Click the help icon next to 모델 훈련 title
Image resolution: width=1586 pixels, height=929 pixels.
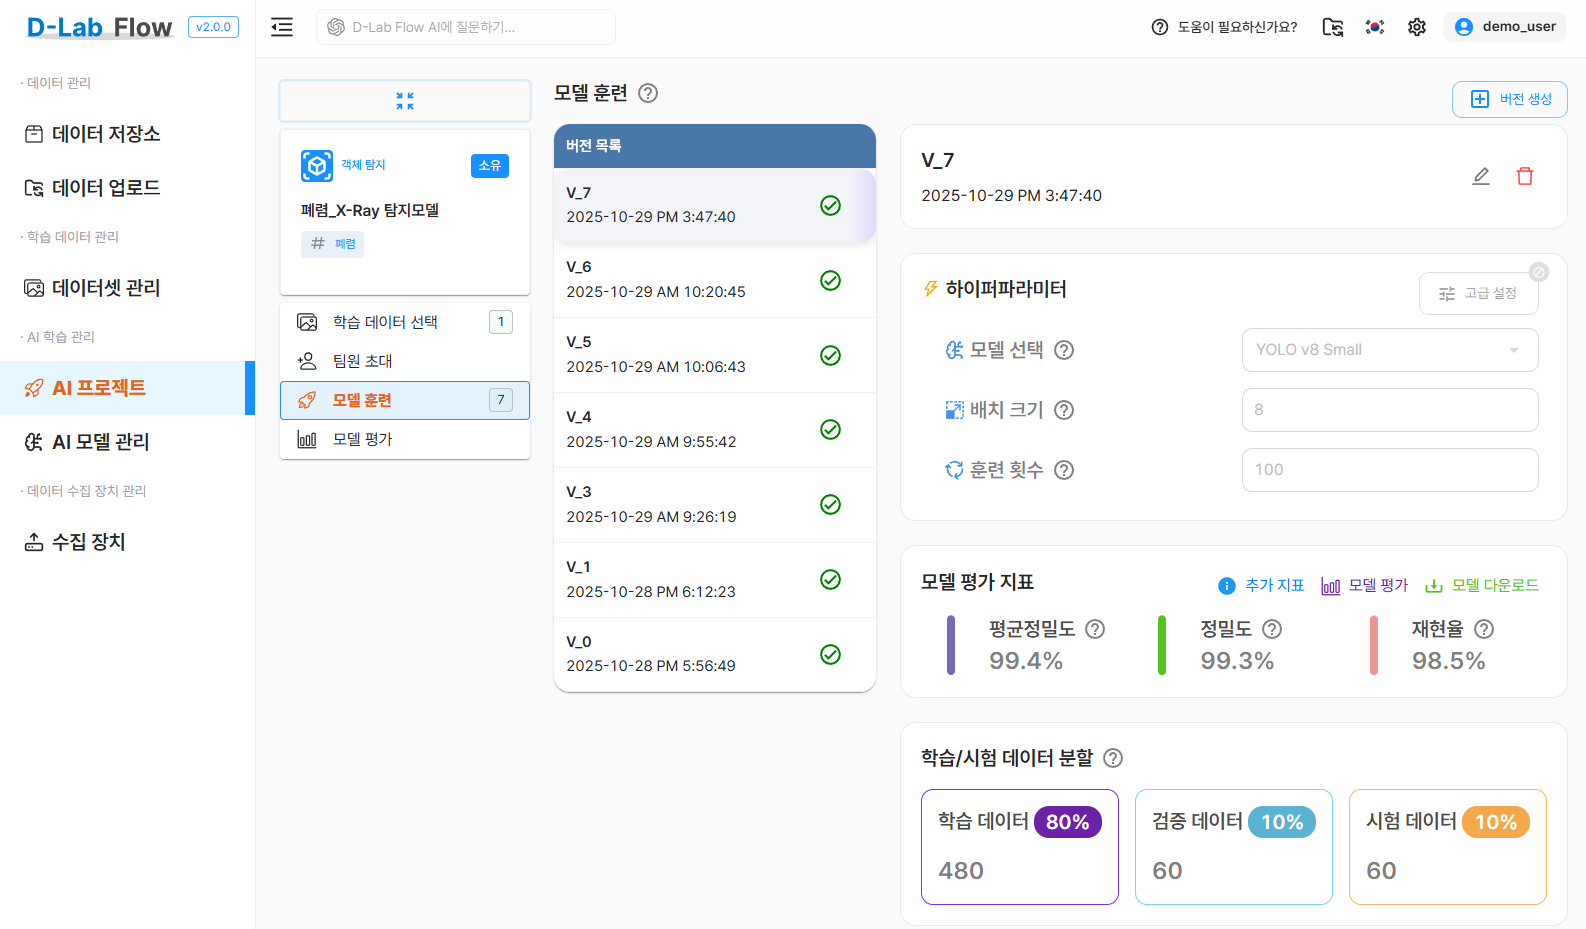point(648,93)
